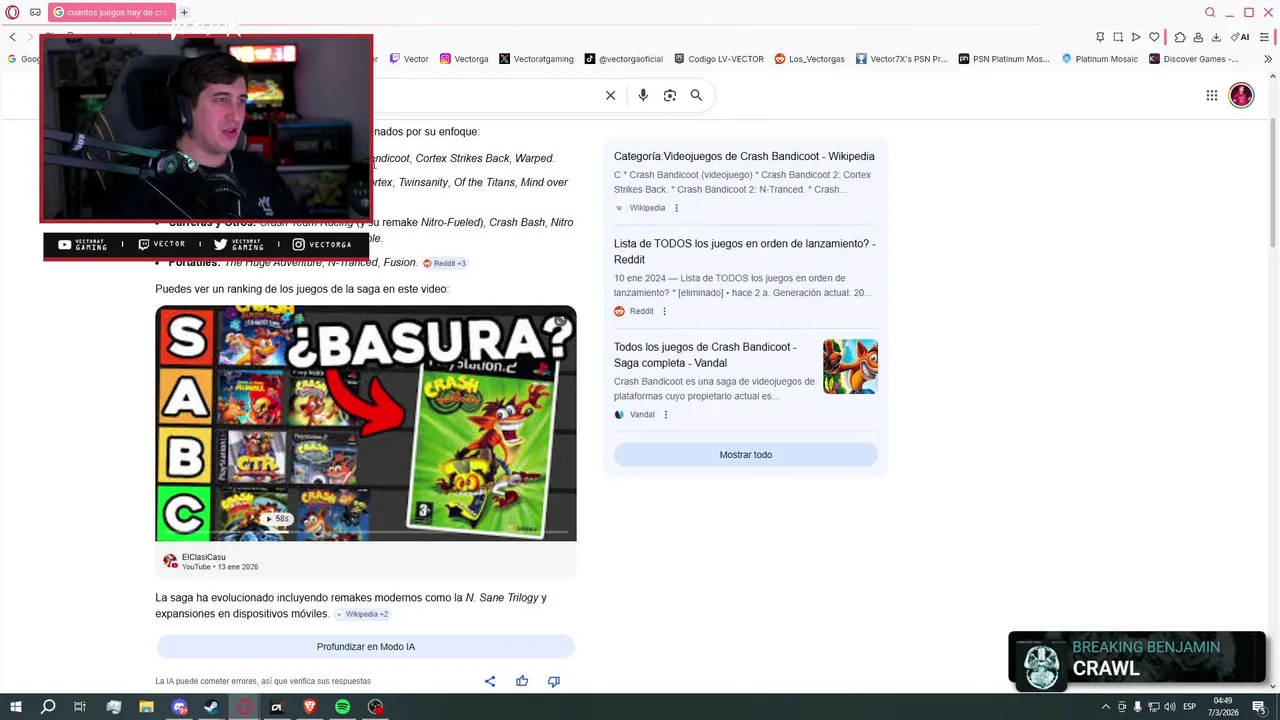
Task: Open Opera easy setup menu icon
Action: [1264, 38]
